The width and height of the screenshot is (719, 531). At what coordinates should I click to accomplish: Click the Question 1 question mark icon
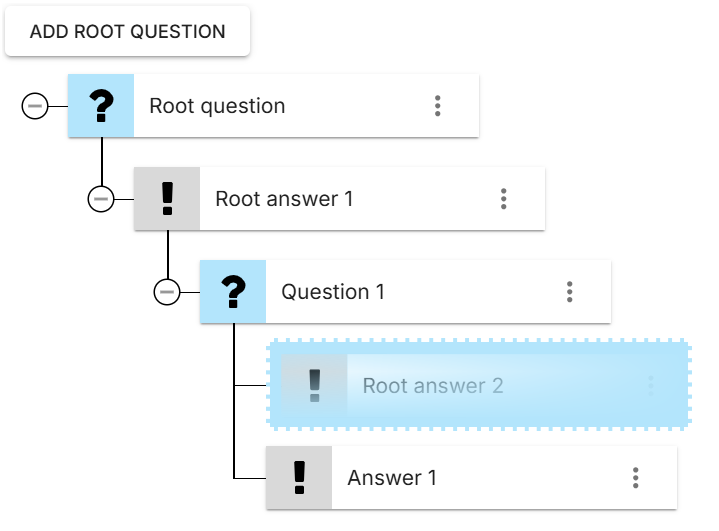point(233,291)
